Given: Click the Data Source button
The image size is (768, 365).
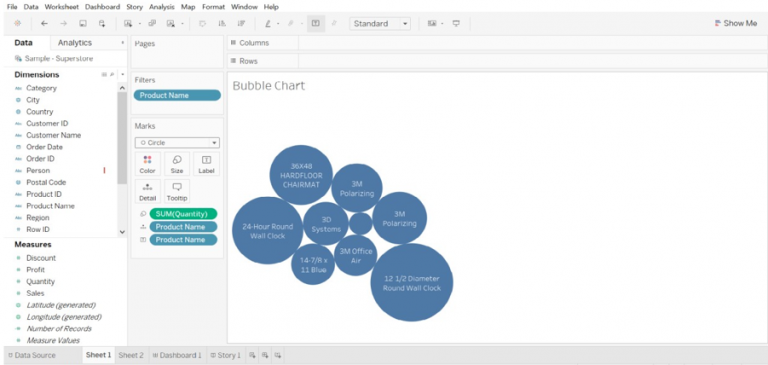Looking at the screenshot, I should pyautogui.click(x=32, y=355).
